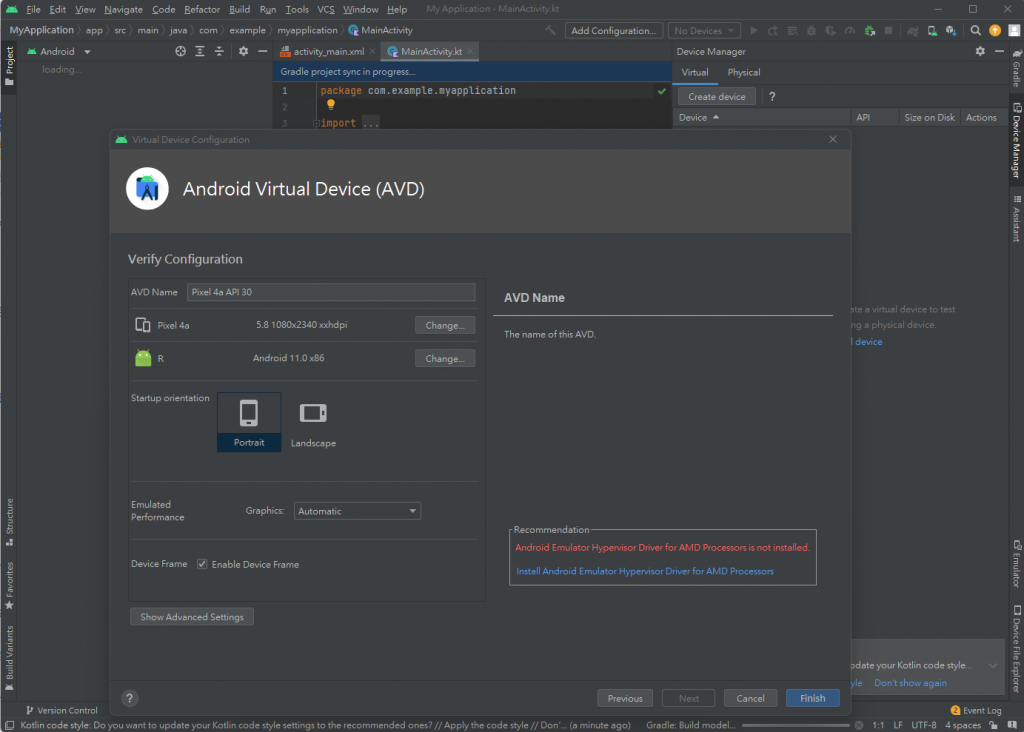The image size is (1024, 732).
Task: Click the Stop square icon in toolbar
Action: click(888, 31)
